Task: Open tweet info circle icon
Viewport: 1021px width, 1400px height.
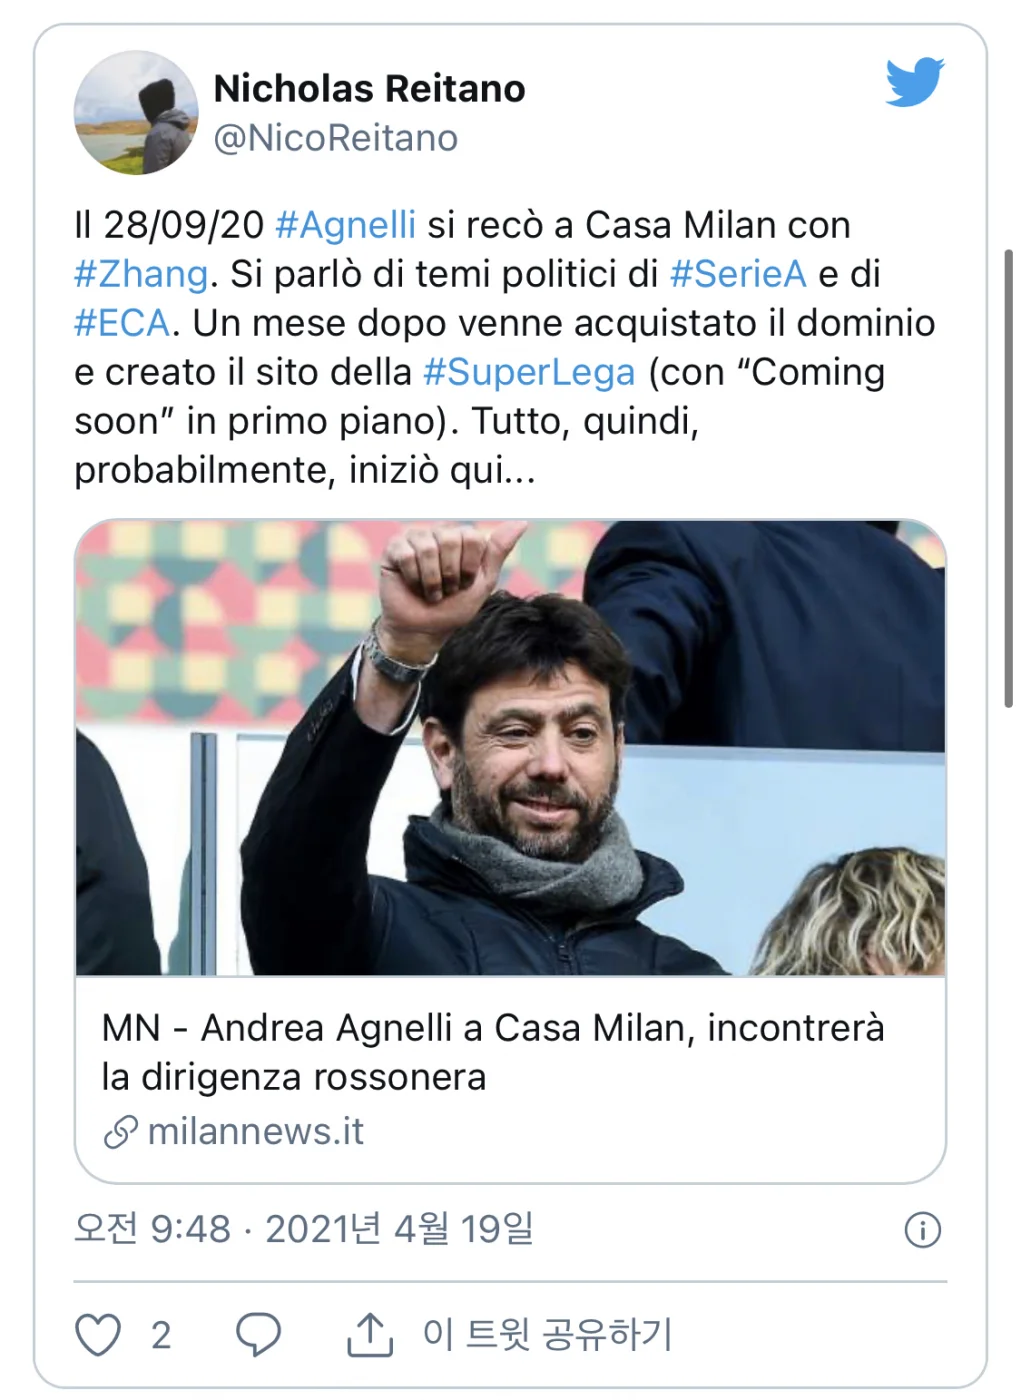Action: click(x=922, y=1229)
